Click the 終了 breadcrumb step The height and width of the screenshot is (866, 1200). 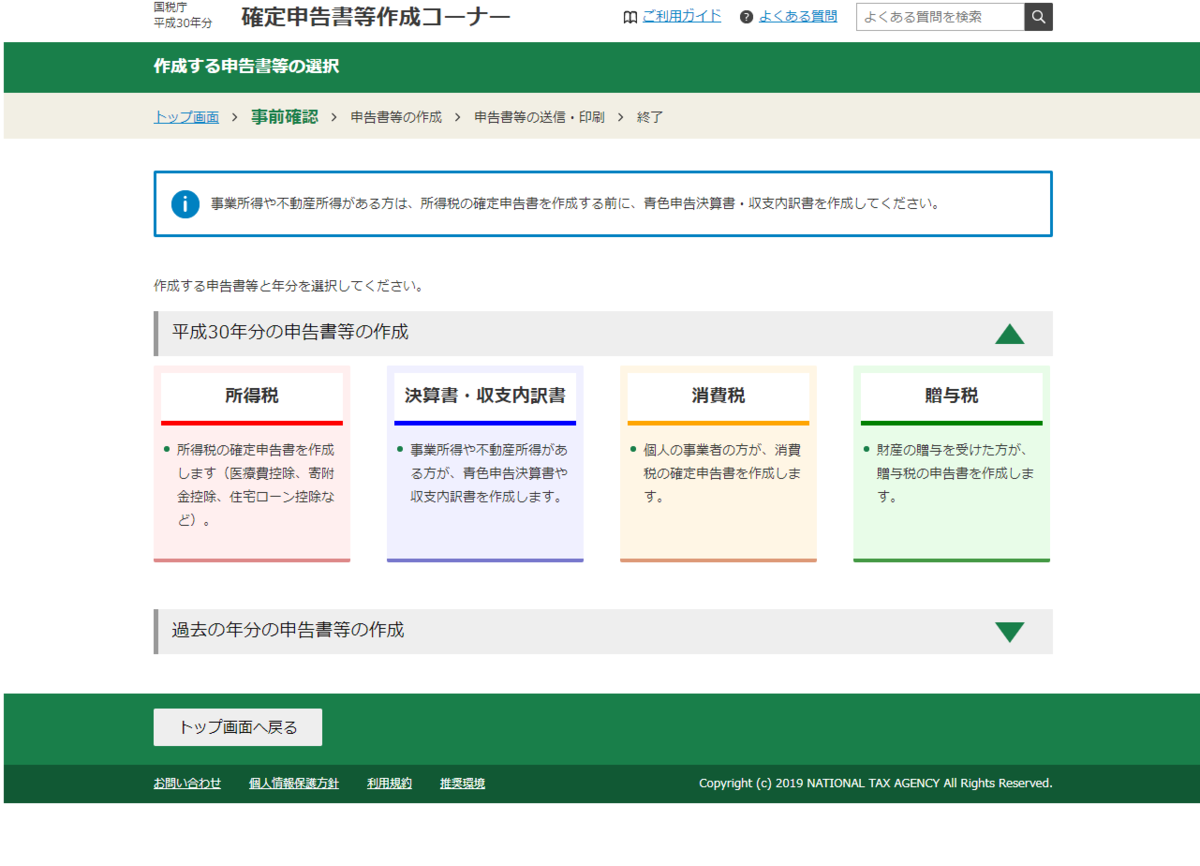[650, 117]
